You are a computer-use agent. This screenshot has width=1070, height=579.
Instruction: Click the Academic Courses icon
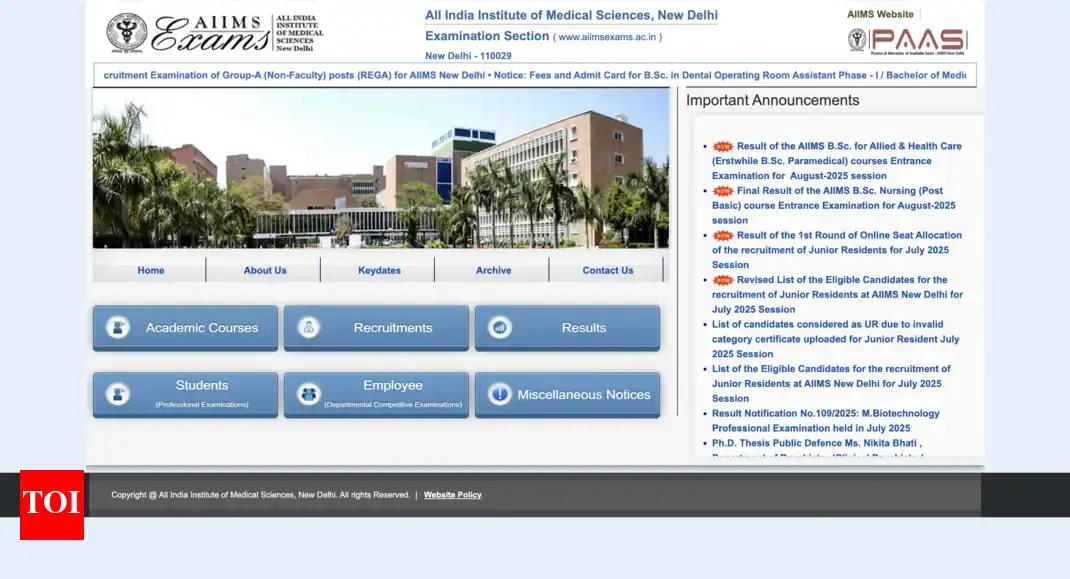(x=117, y=328)
